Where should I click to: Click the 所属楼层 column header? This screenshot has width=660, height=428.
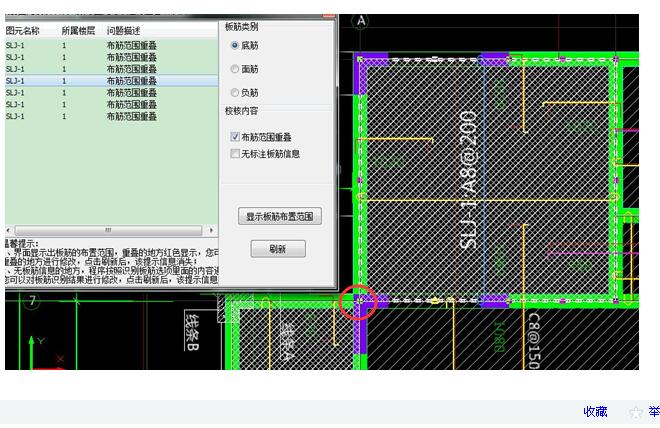click(x=78, y=31)
